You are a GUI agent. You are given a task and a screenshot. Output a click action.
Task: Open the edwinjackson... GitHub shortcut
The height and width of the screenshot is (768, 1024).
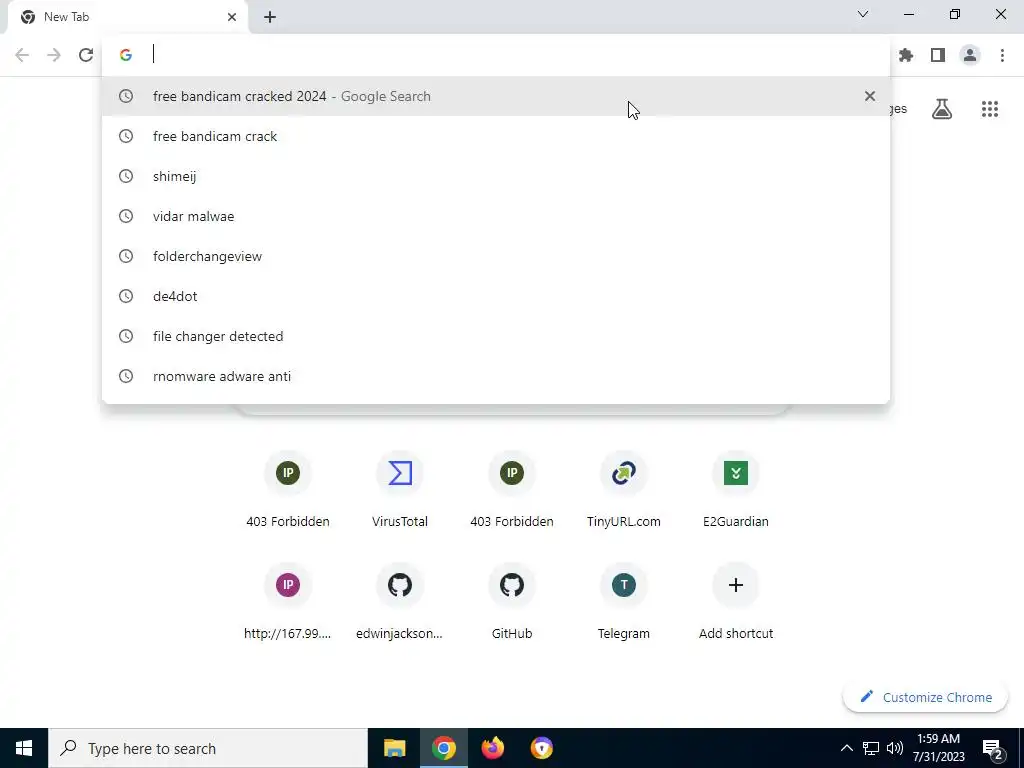[400, 601]
